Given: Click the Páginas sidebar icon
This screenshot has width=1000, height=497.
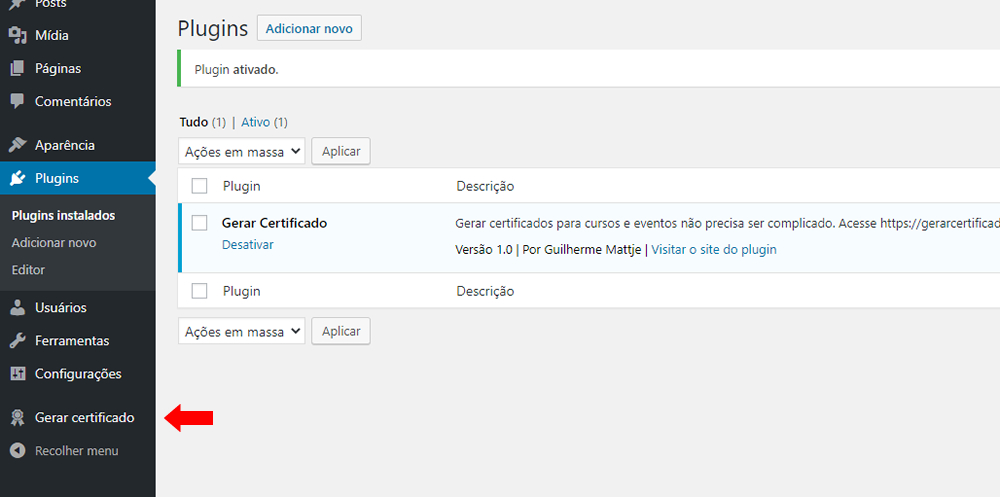Looking at the screenshot, I should pyautogui.click(x=18, y=68).
